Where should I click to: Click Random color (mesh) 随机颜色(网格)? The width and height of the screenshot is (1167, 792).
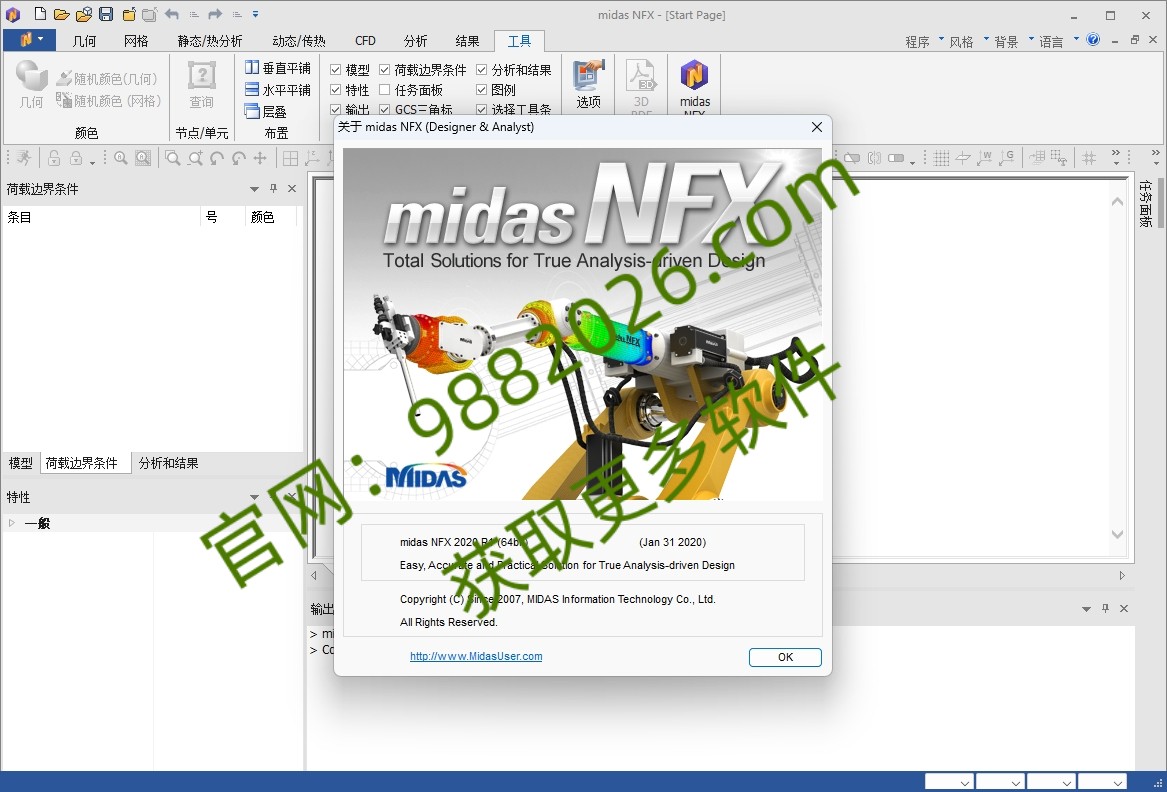point(109,100)
